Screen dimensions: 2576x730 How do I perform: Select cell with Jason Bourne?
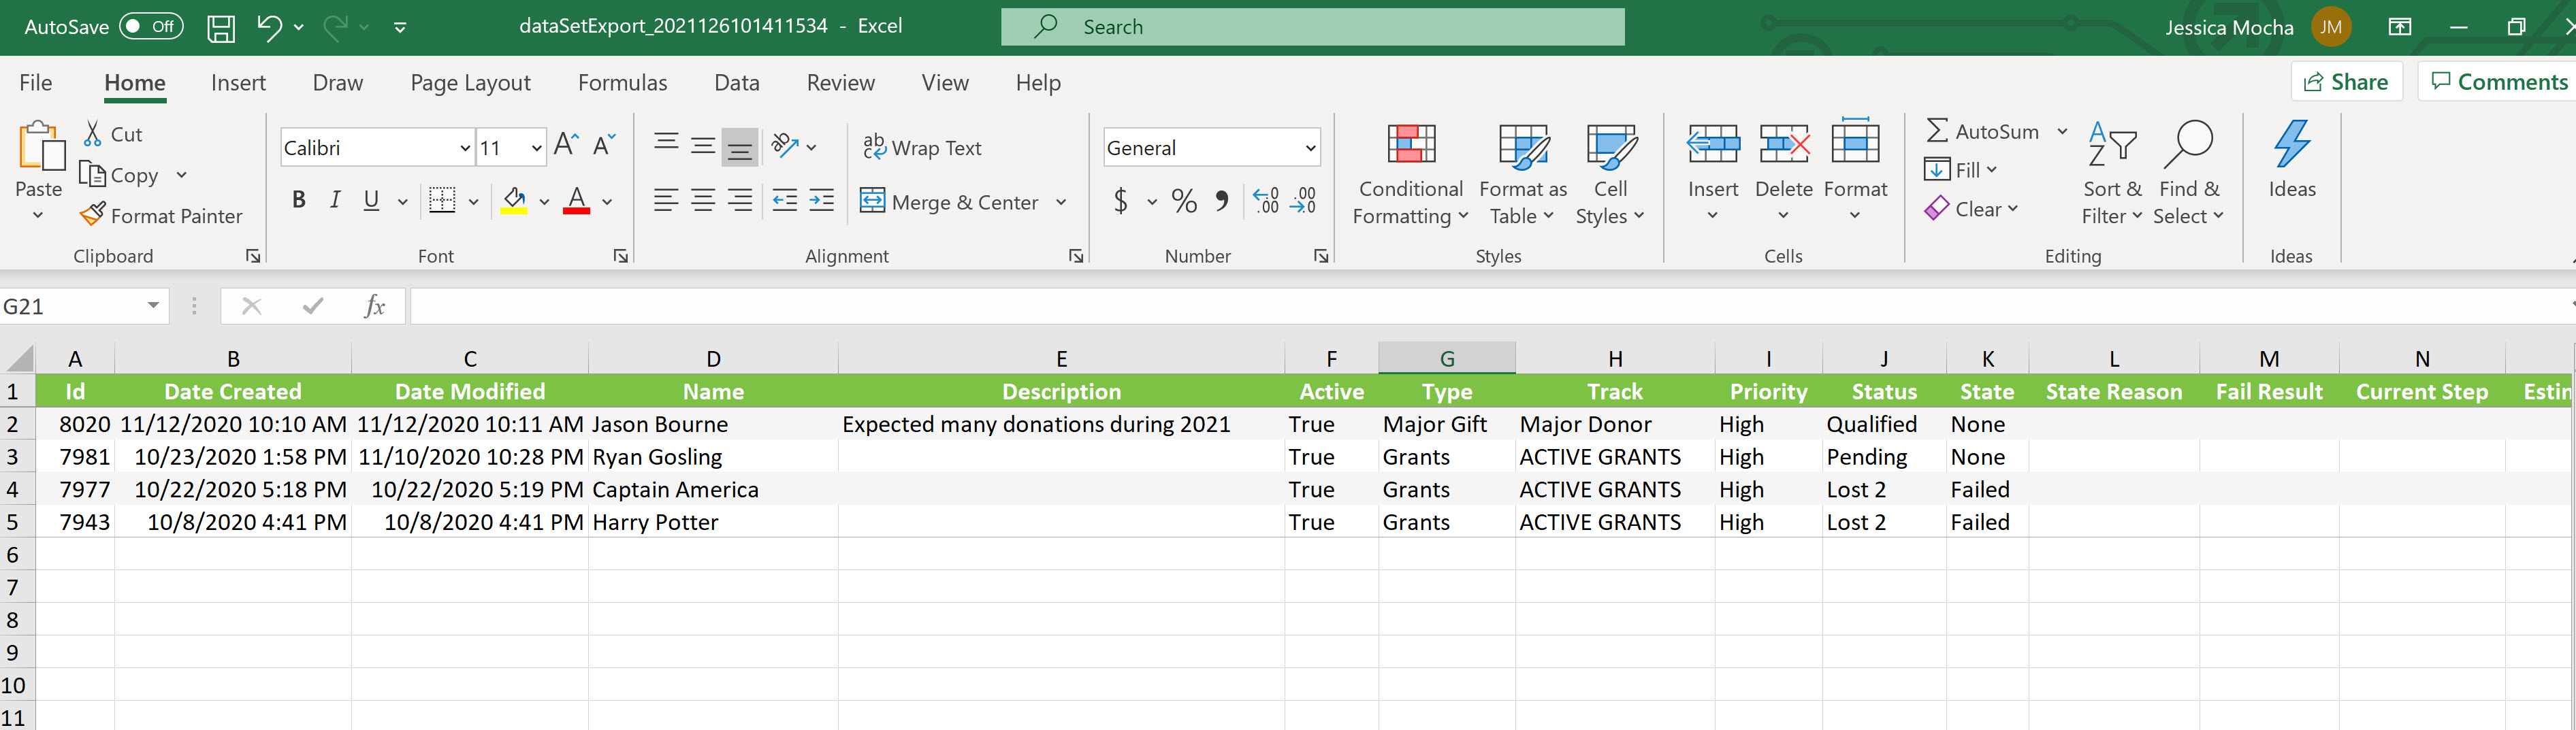[713, 424]
